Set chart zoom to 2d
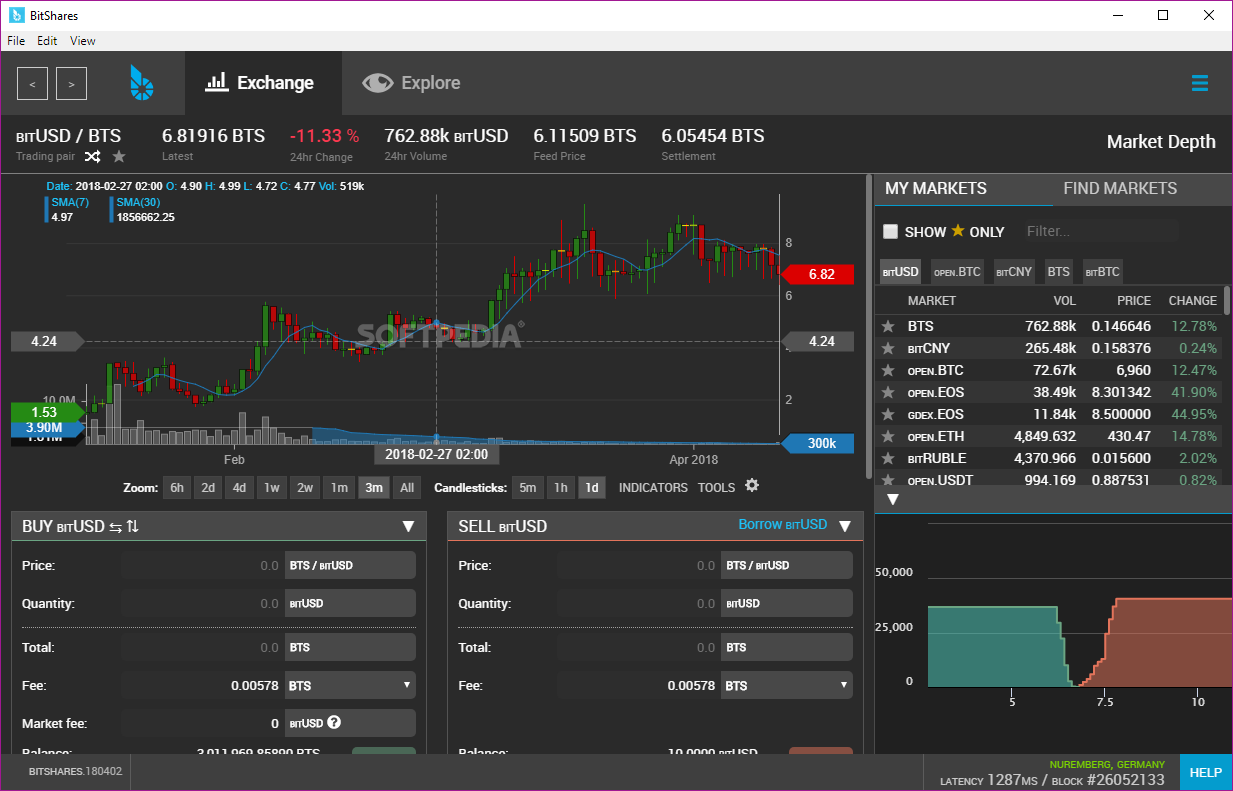This screenshot has width=1233, height=791. (208, 488)
